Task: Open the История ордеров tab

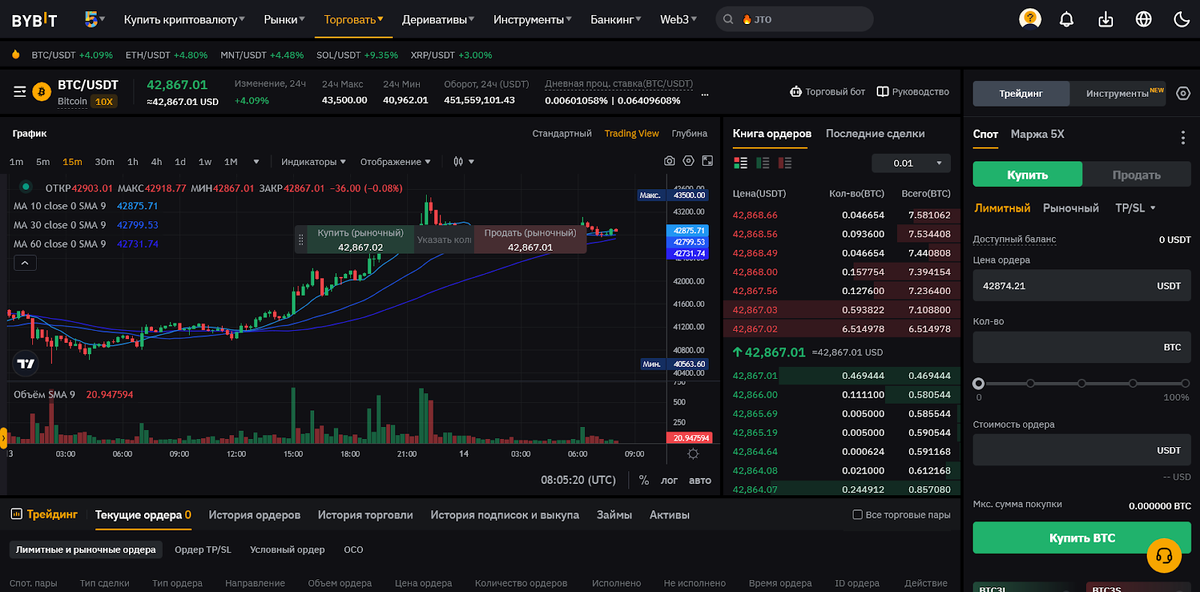Action: click(x=254, y=515)
